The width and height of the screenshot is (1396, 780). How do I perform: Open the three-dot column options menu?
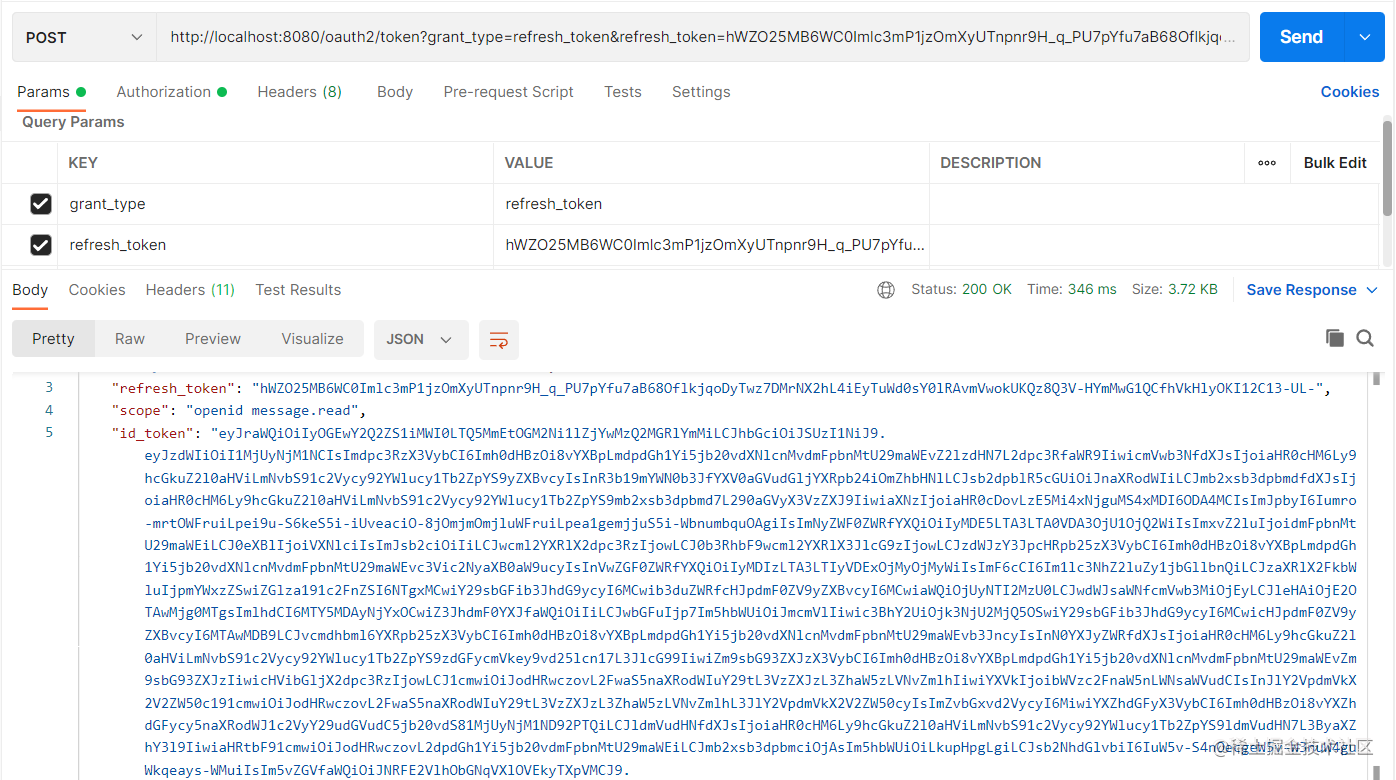[x=1267, y=163]
